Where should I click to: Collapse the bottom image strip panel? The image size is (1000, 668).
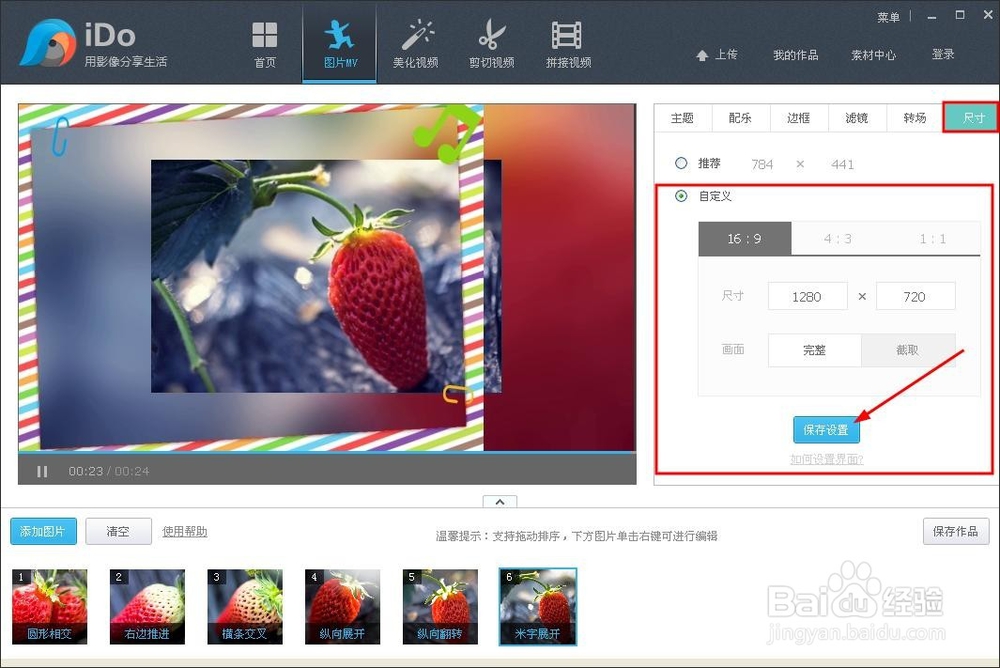click(500, 502)
